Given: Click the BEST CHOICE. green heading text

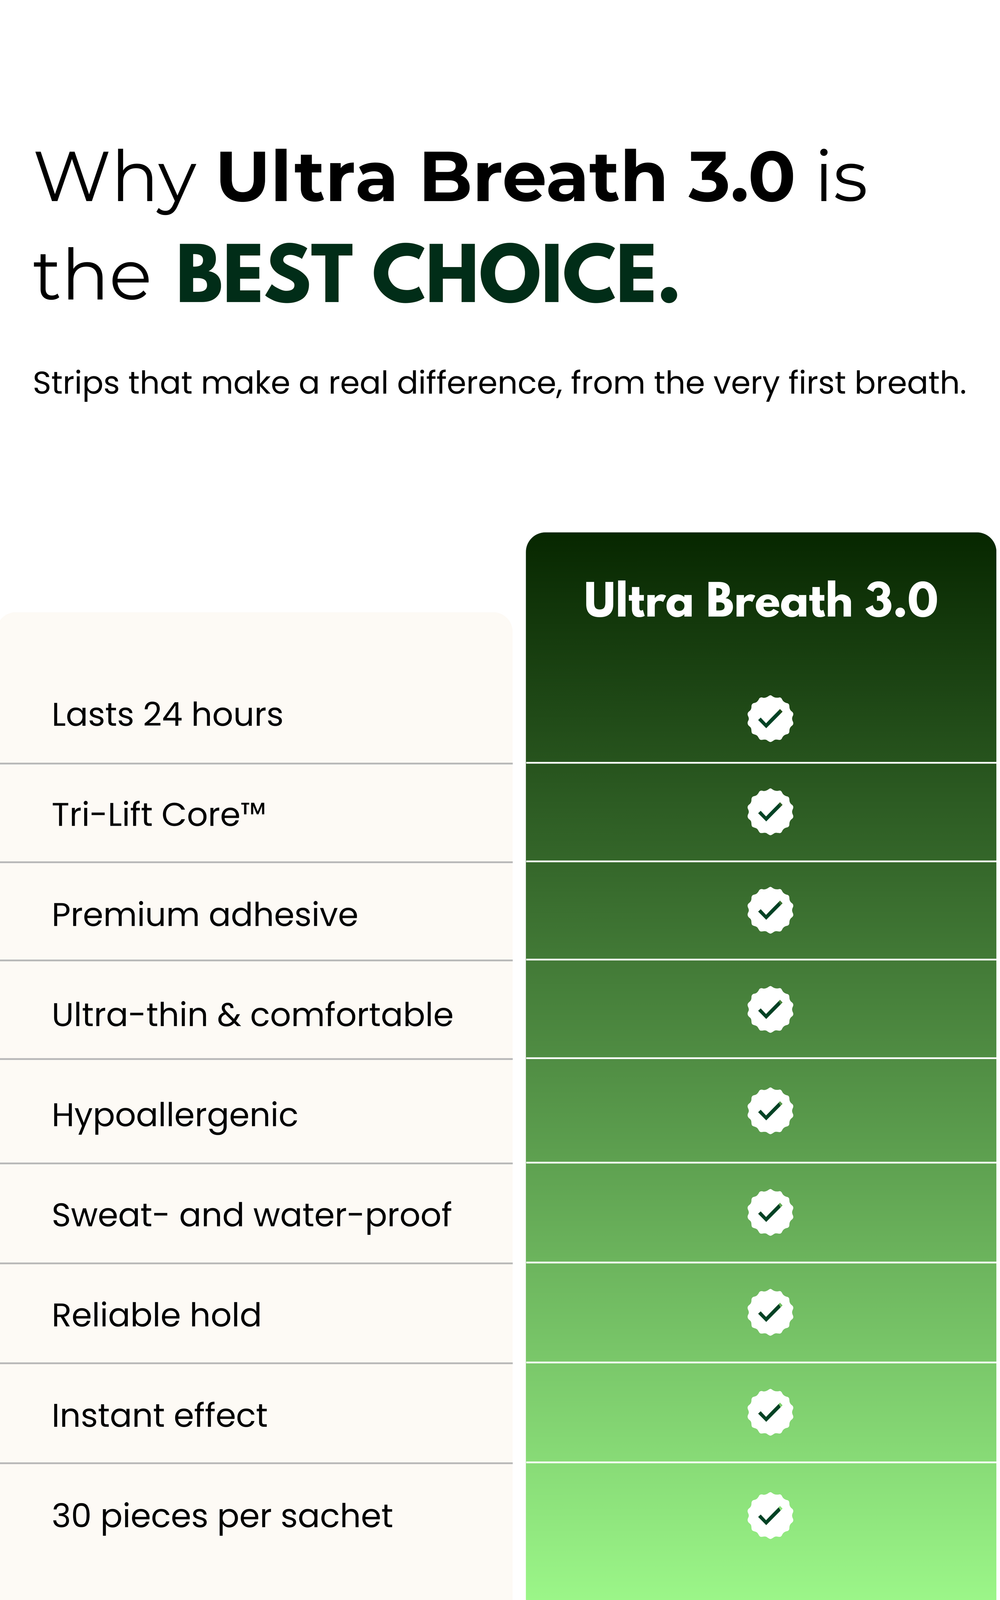Looking at the screenshot, I should (428, 274).
